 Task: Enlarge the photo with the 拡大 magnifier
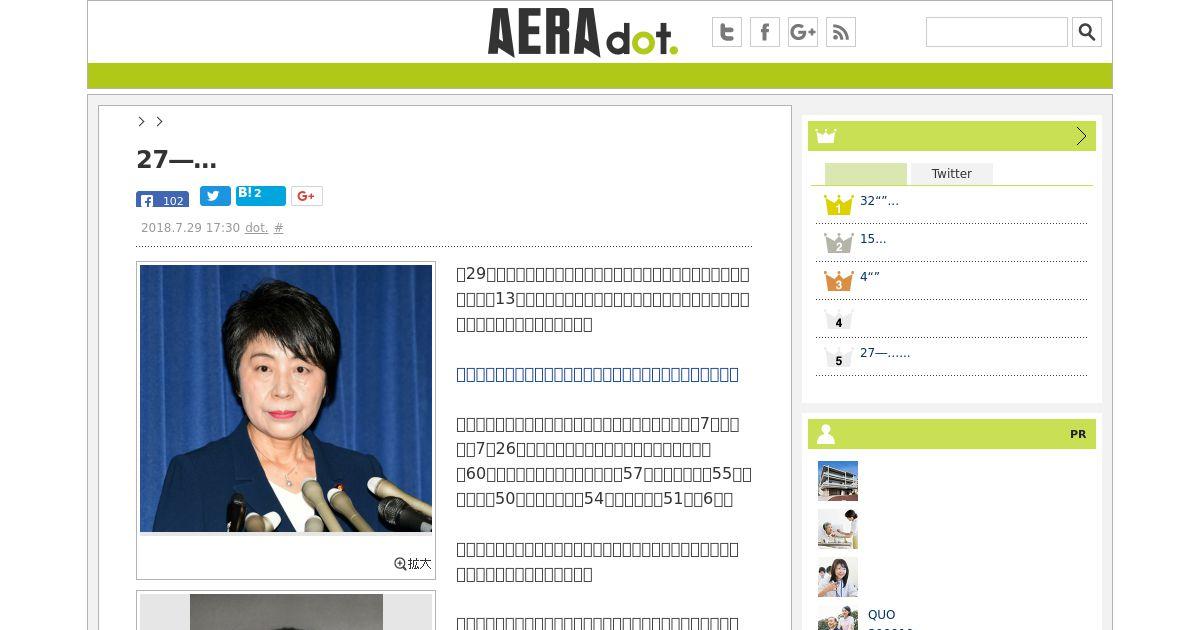(x=413, y=564)
